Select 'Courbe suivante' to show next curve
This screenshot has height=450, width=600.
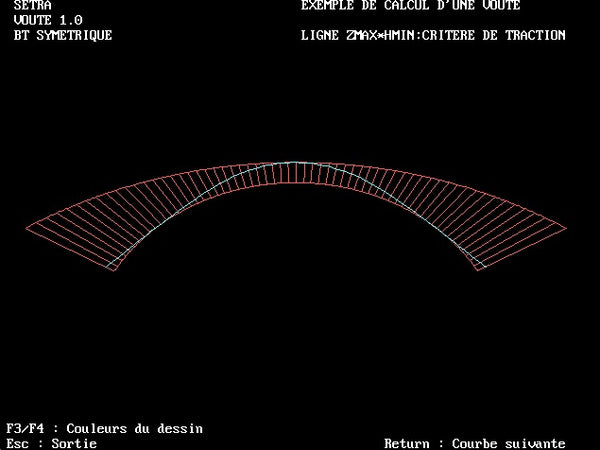pos(509,443)
